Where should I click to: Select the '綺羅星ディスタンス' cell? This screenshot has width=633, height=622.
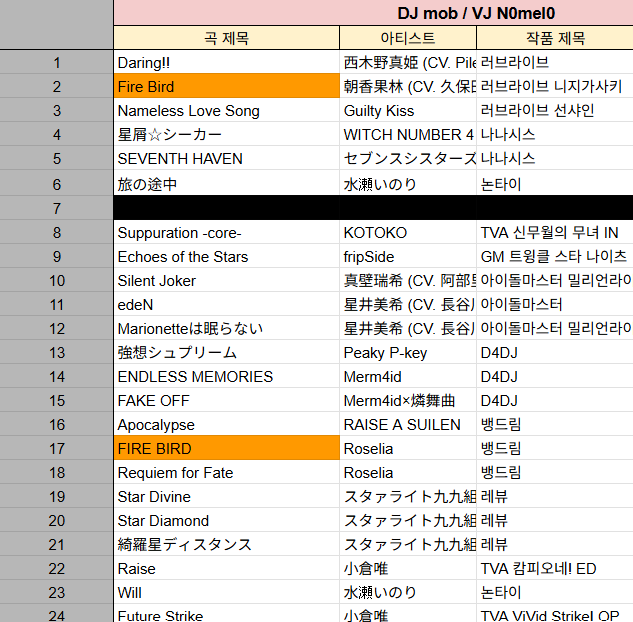click(x=226, y=545)
